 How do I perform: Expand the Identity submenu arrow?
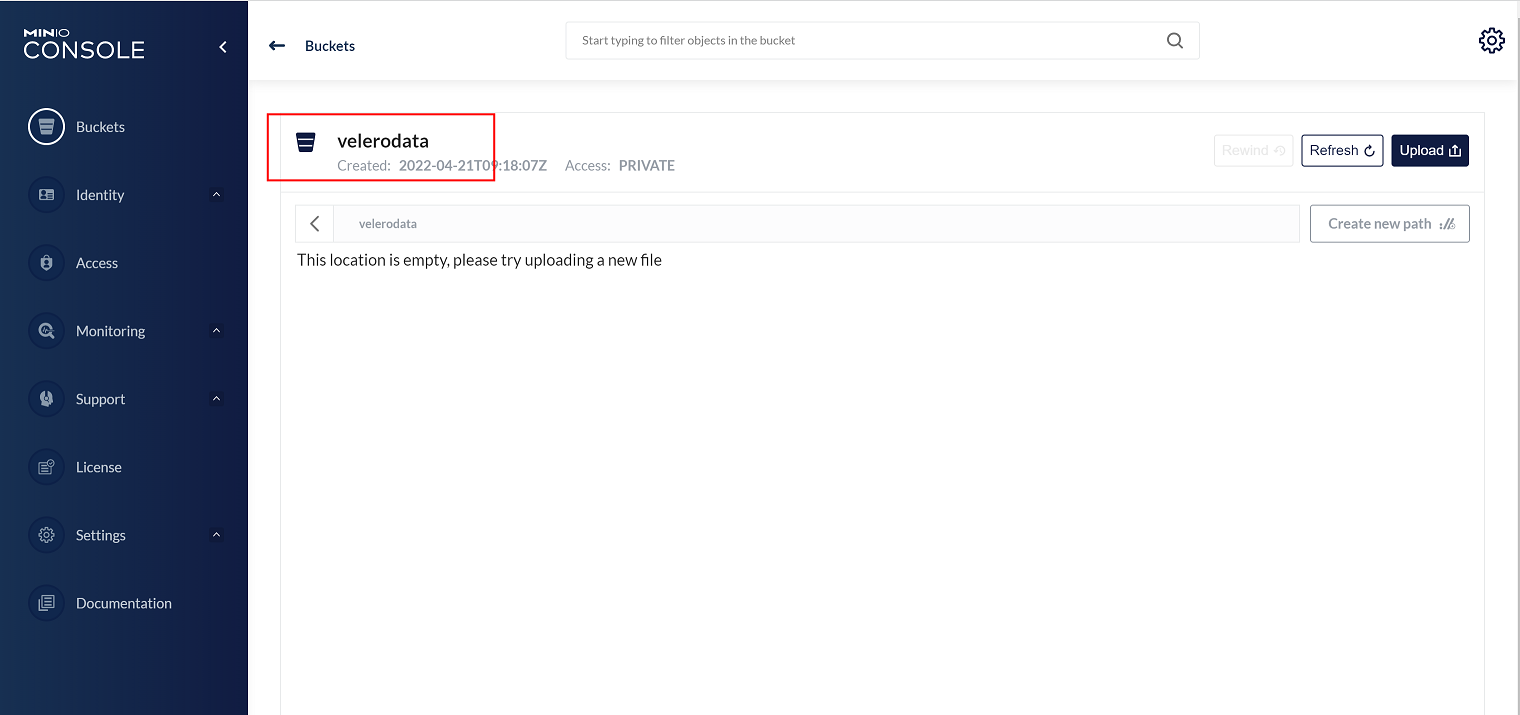coord(217,195)
